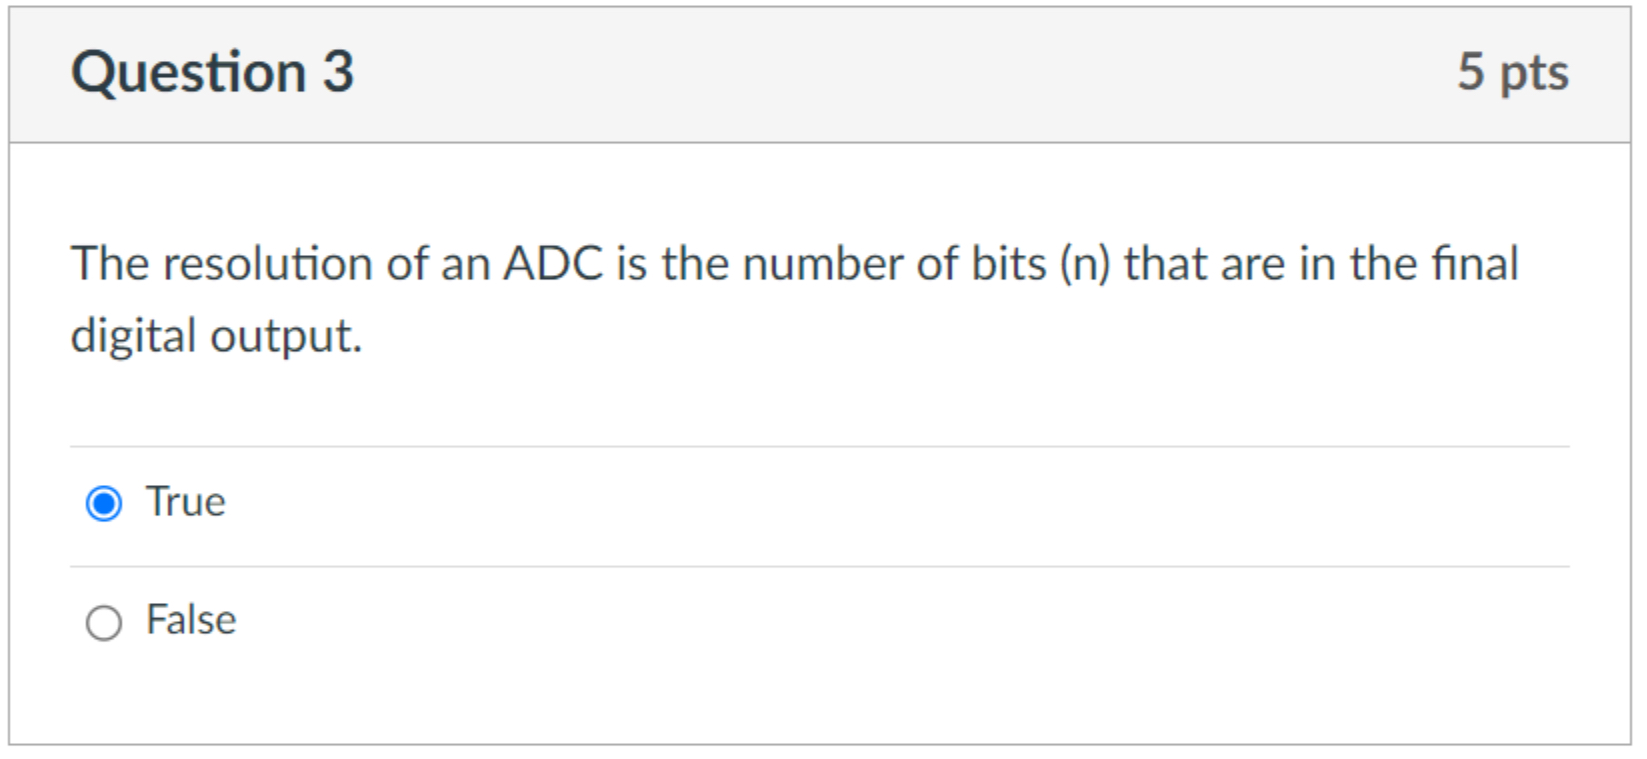Click the False option row
Screen dimensions: 1647x759
coord(400,621)
